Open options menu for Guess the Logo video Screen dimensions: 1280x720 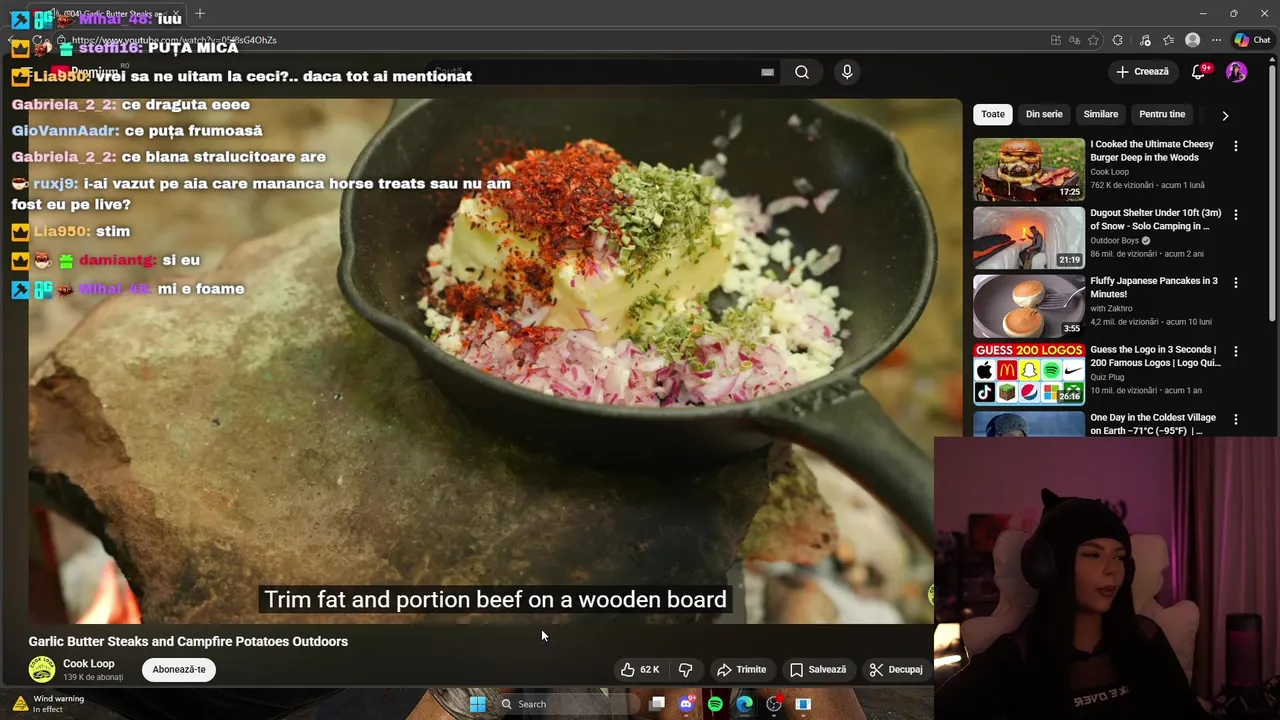pos(1236,351)
